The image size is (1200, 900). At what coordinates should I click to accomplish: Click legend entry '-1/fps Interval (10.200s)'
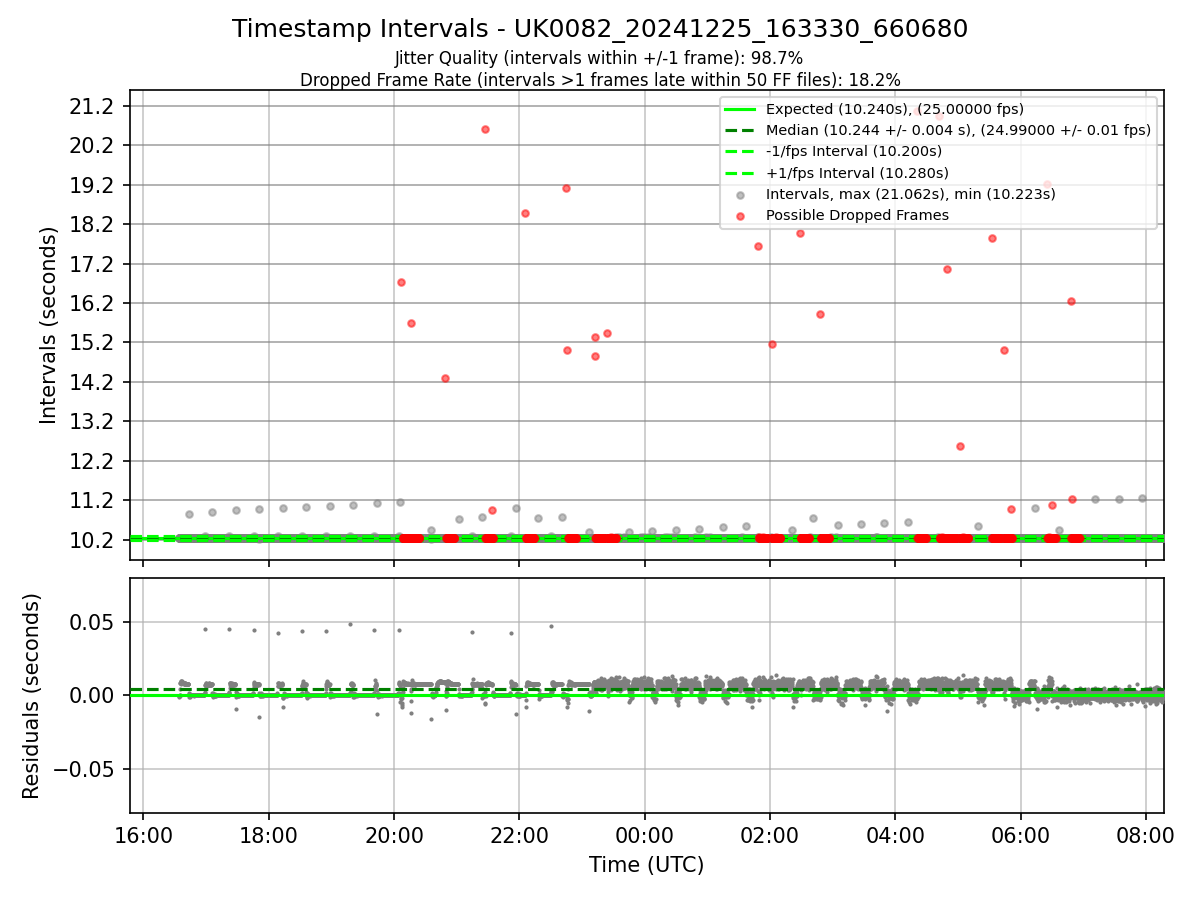pyautogui.click(x=854, y=151)
